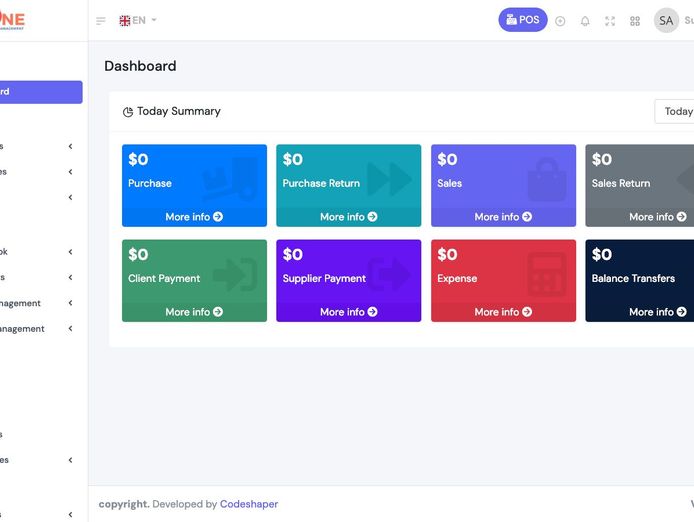Expand the sidebar item ending 'nagement' chevron
Screen dimensions: 694x522
(70, 303)
